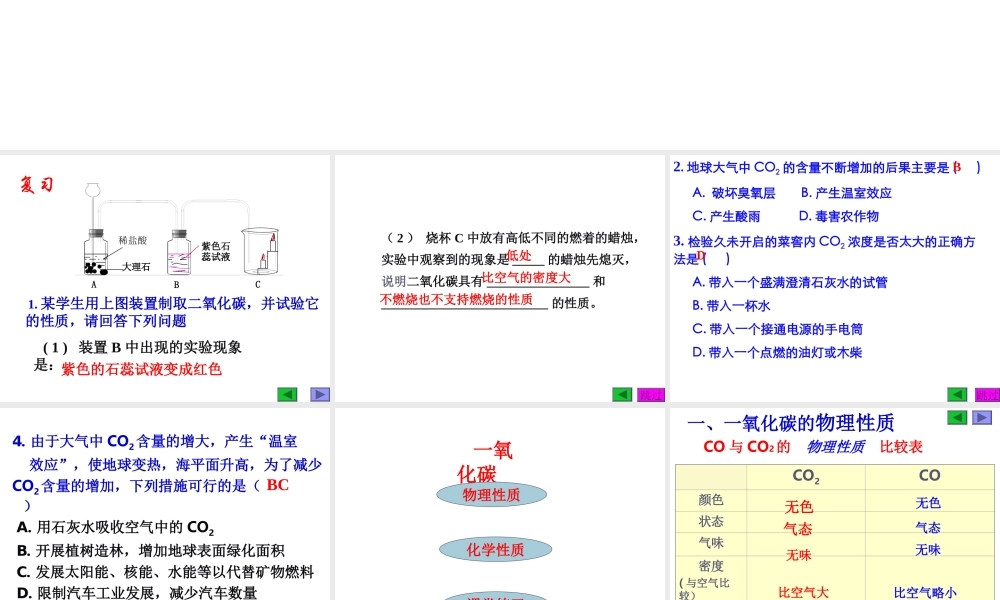
Task: Click the red 无味 cell under CO2
Action: (x=798, y=555)
